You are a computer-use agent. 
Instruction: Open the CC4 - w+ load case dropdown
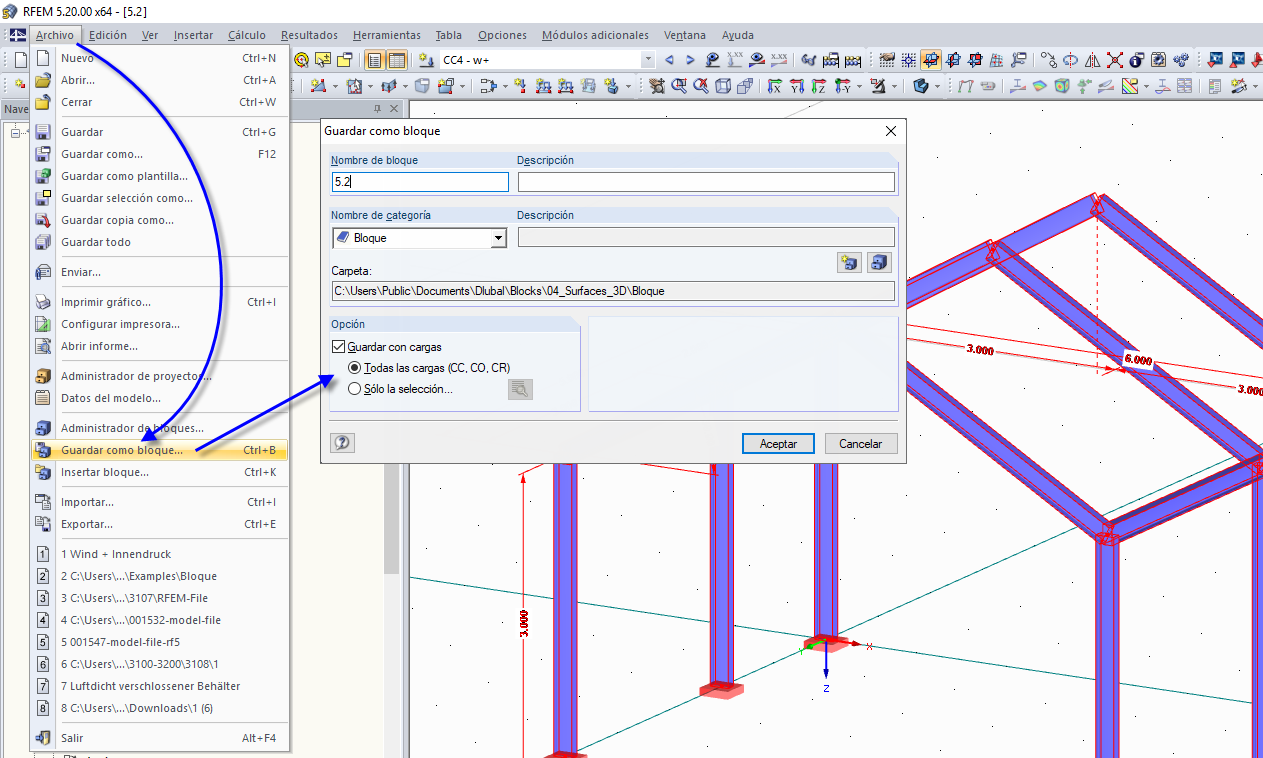[x=648, y=60]
